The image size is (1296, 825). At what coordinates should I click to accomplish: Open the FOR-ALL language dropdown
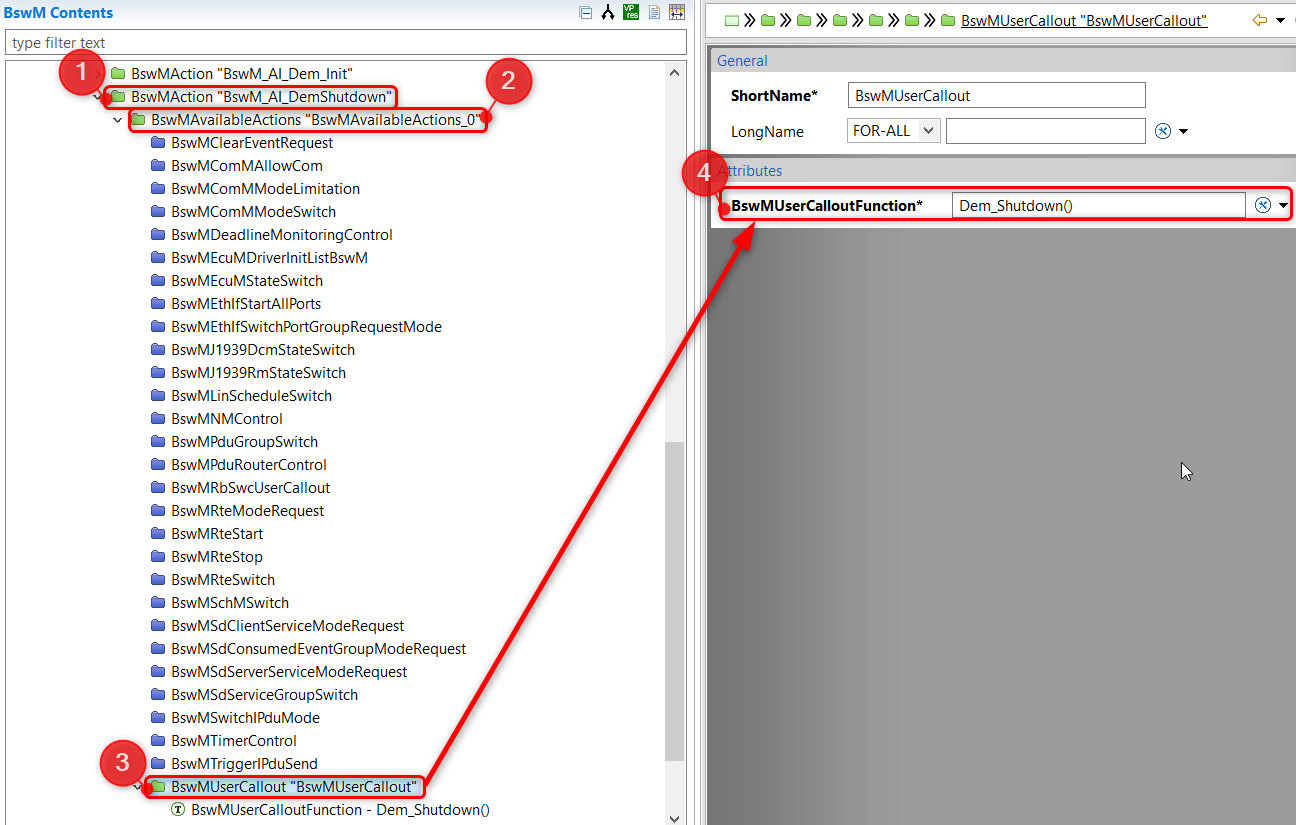pyautogui.click(x=893, y=131)
